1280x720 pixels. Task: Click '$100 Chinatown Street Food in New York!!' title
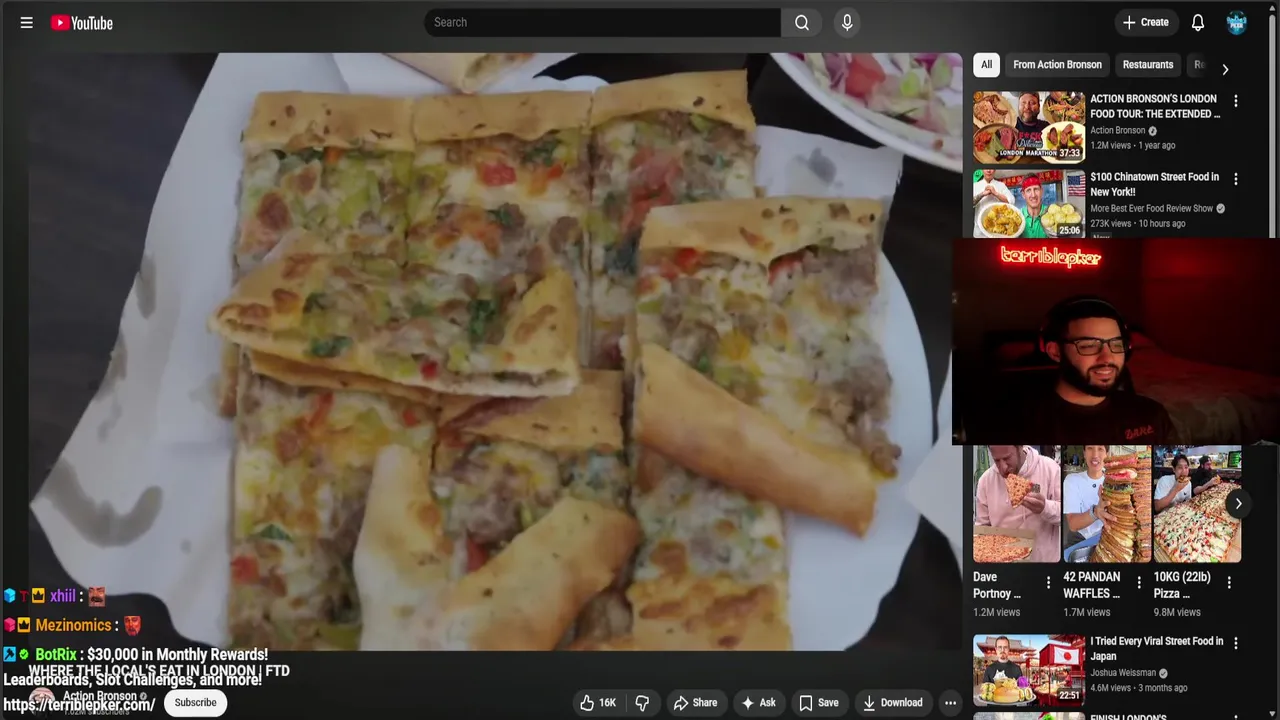1155,184
